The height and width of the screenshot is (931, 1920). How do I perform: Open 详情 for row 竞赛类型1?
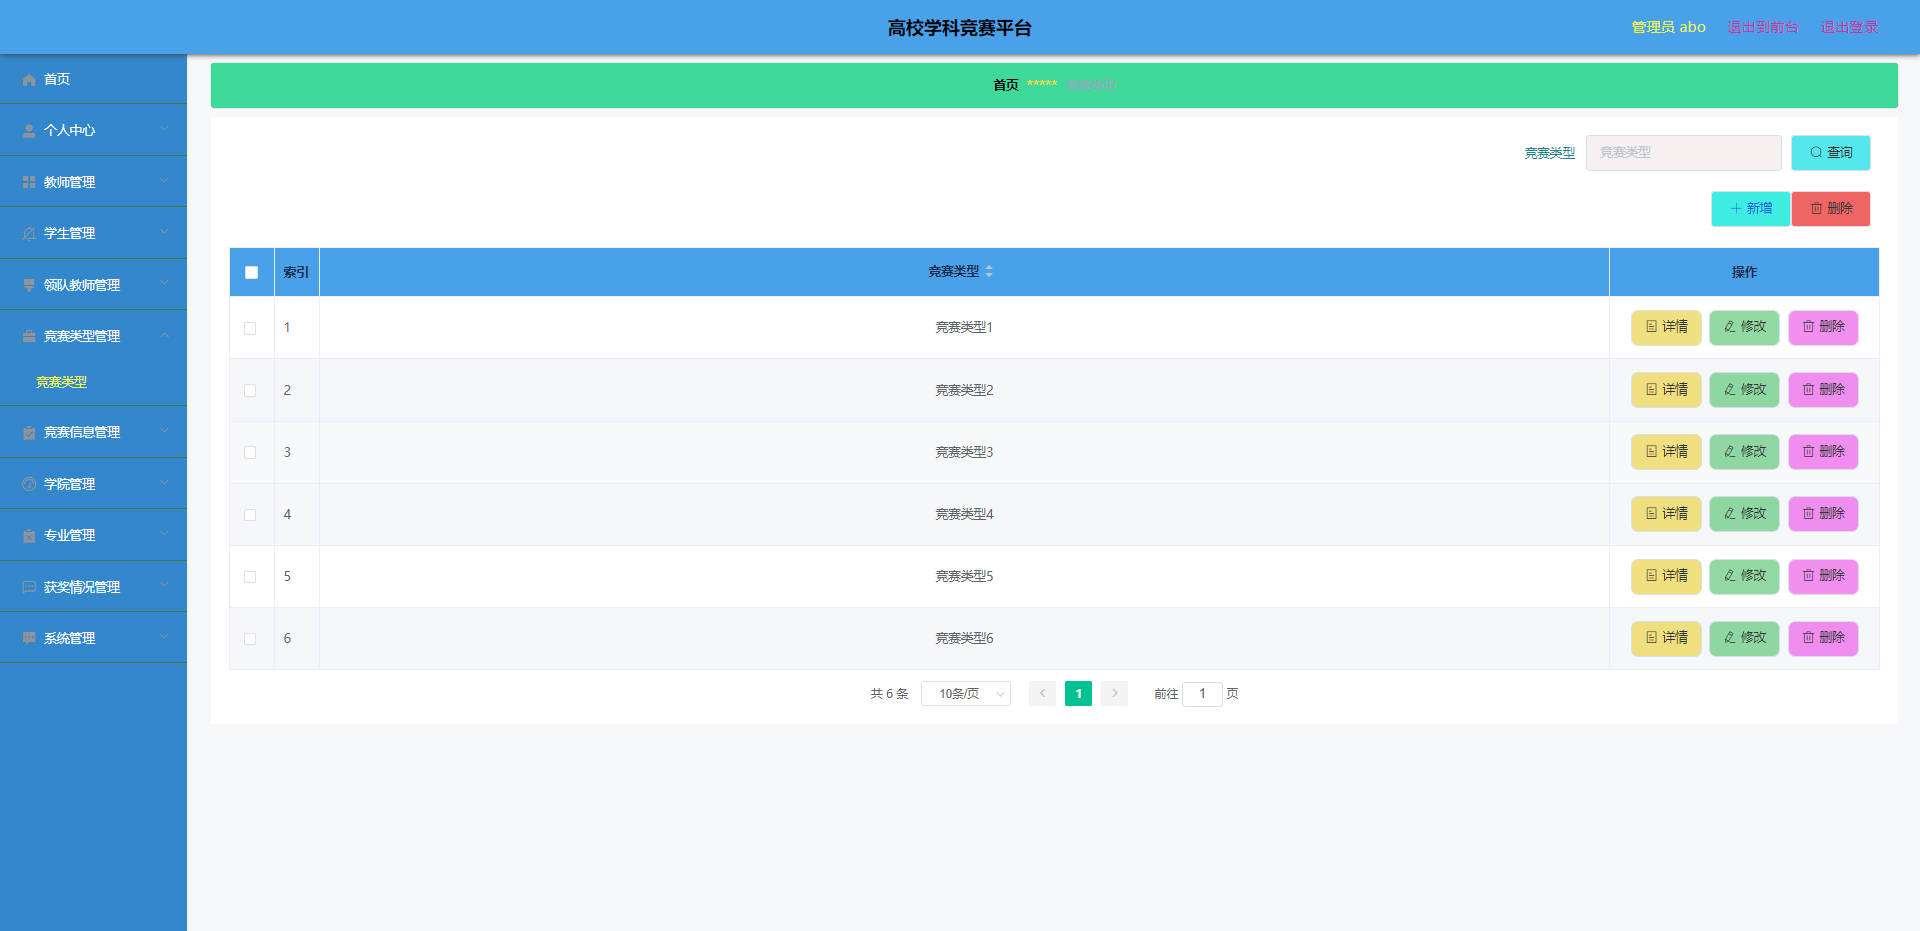(1666, 328)
